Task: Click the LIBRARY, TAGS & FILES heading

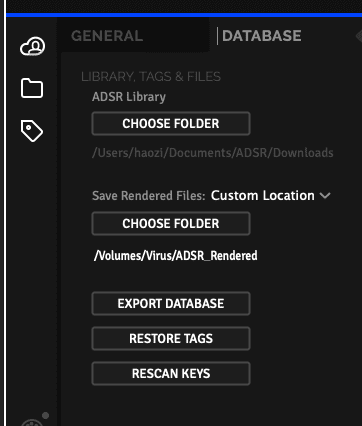Action: coord(151,77)
